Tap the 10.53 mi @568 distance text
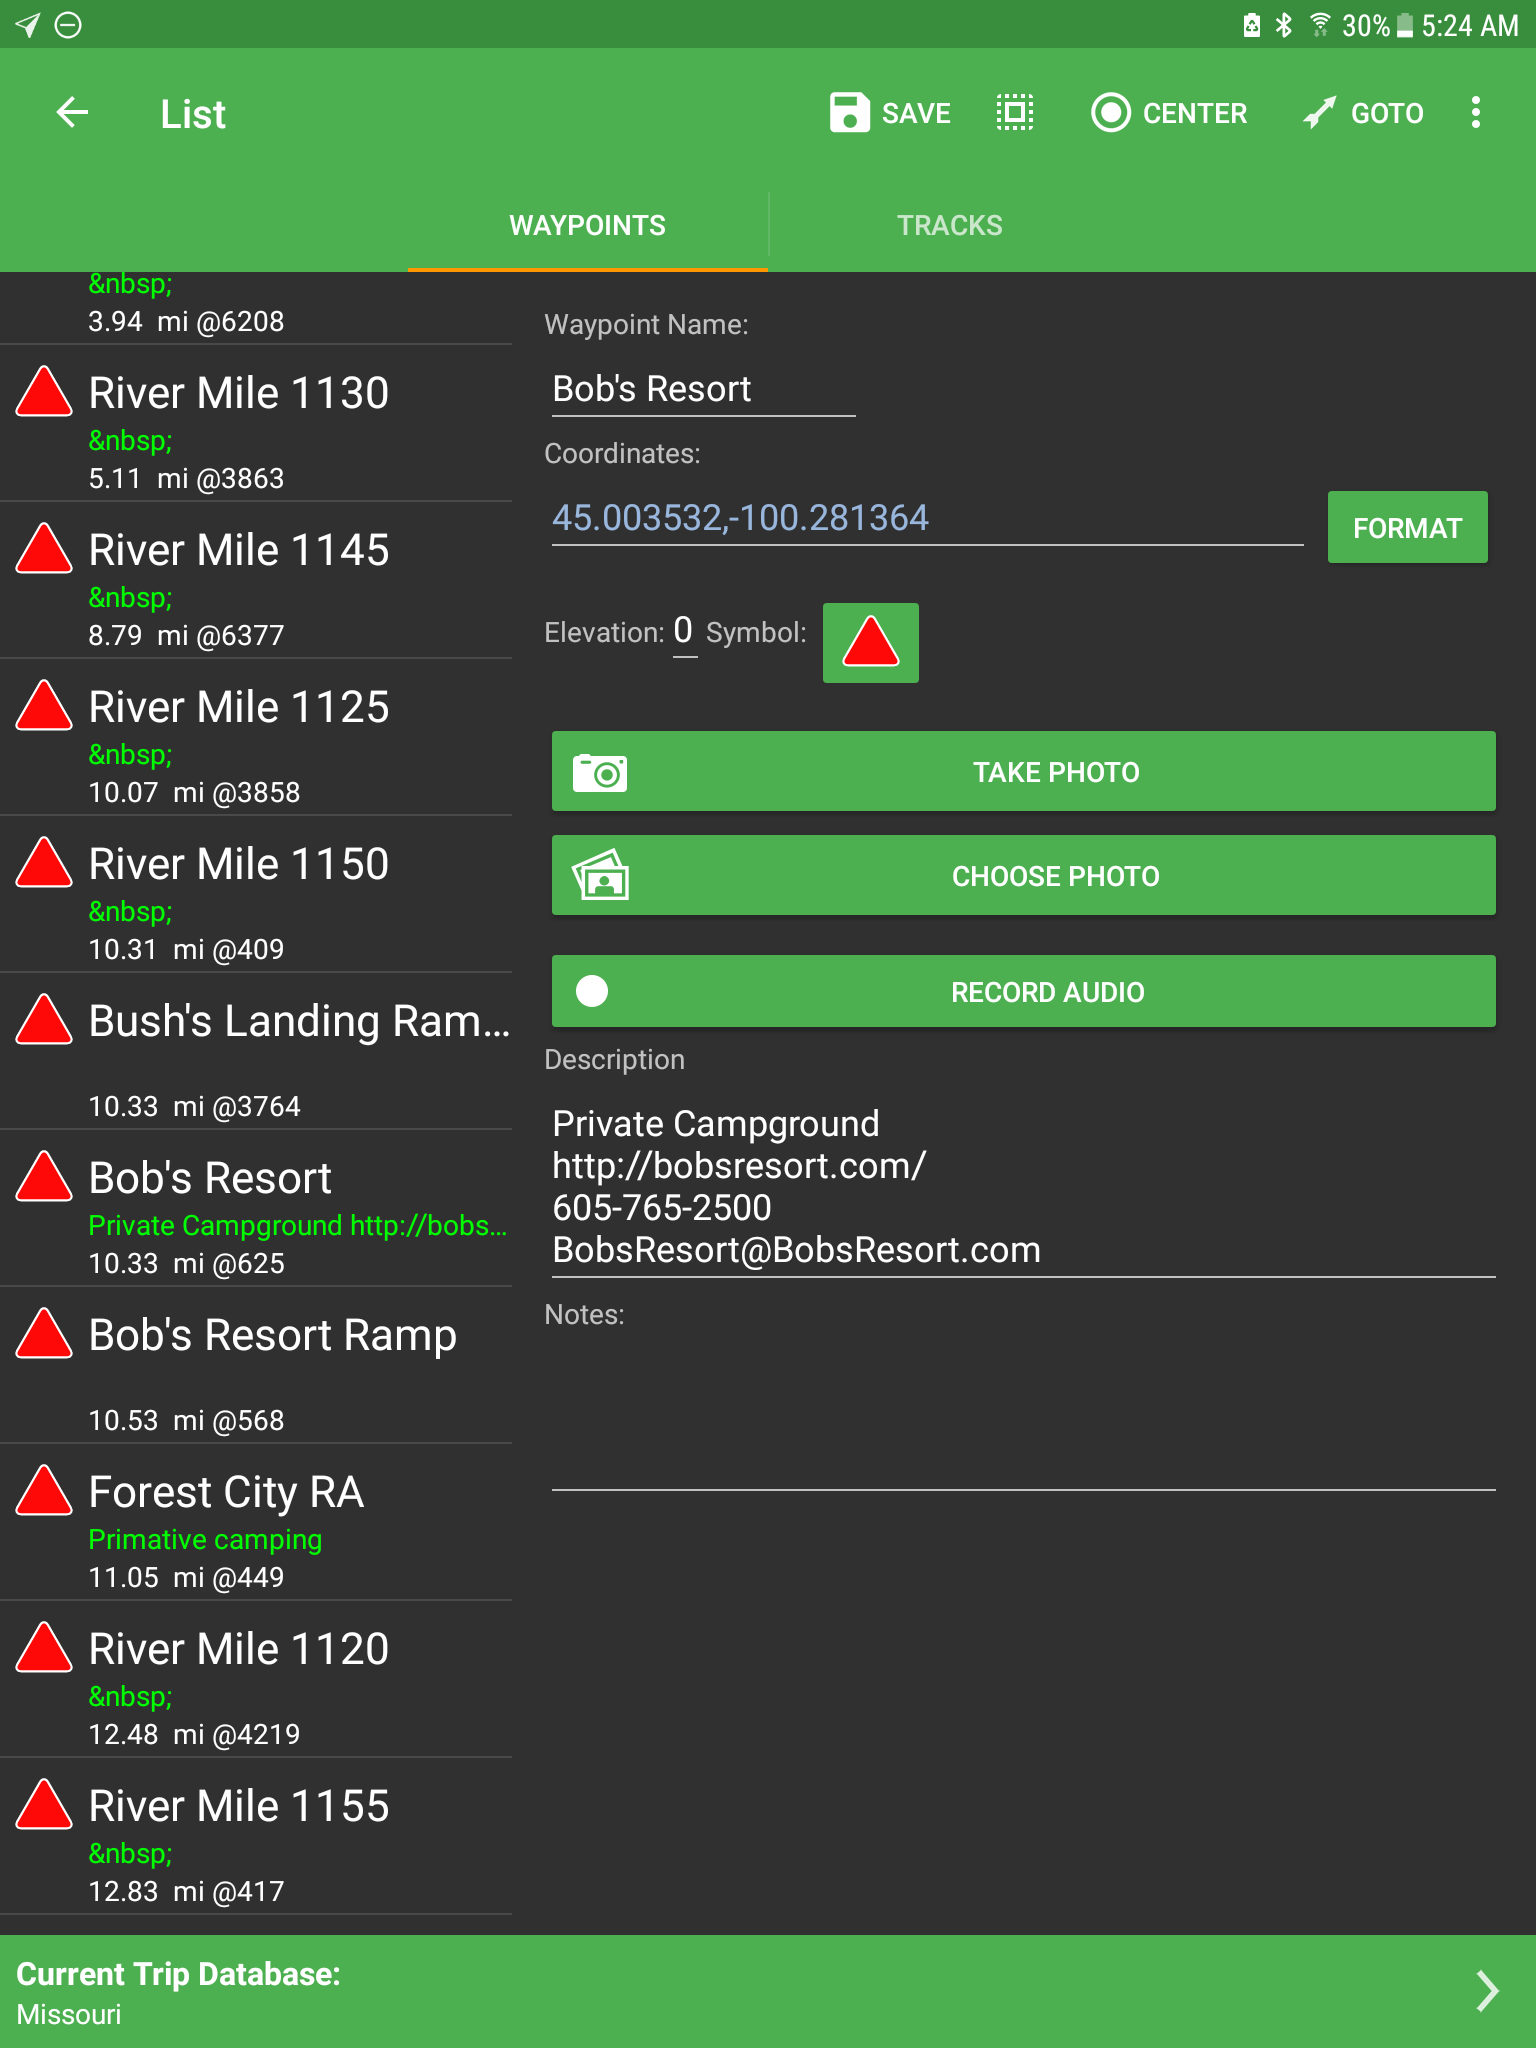 point(186,1420)
